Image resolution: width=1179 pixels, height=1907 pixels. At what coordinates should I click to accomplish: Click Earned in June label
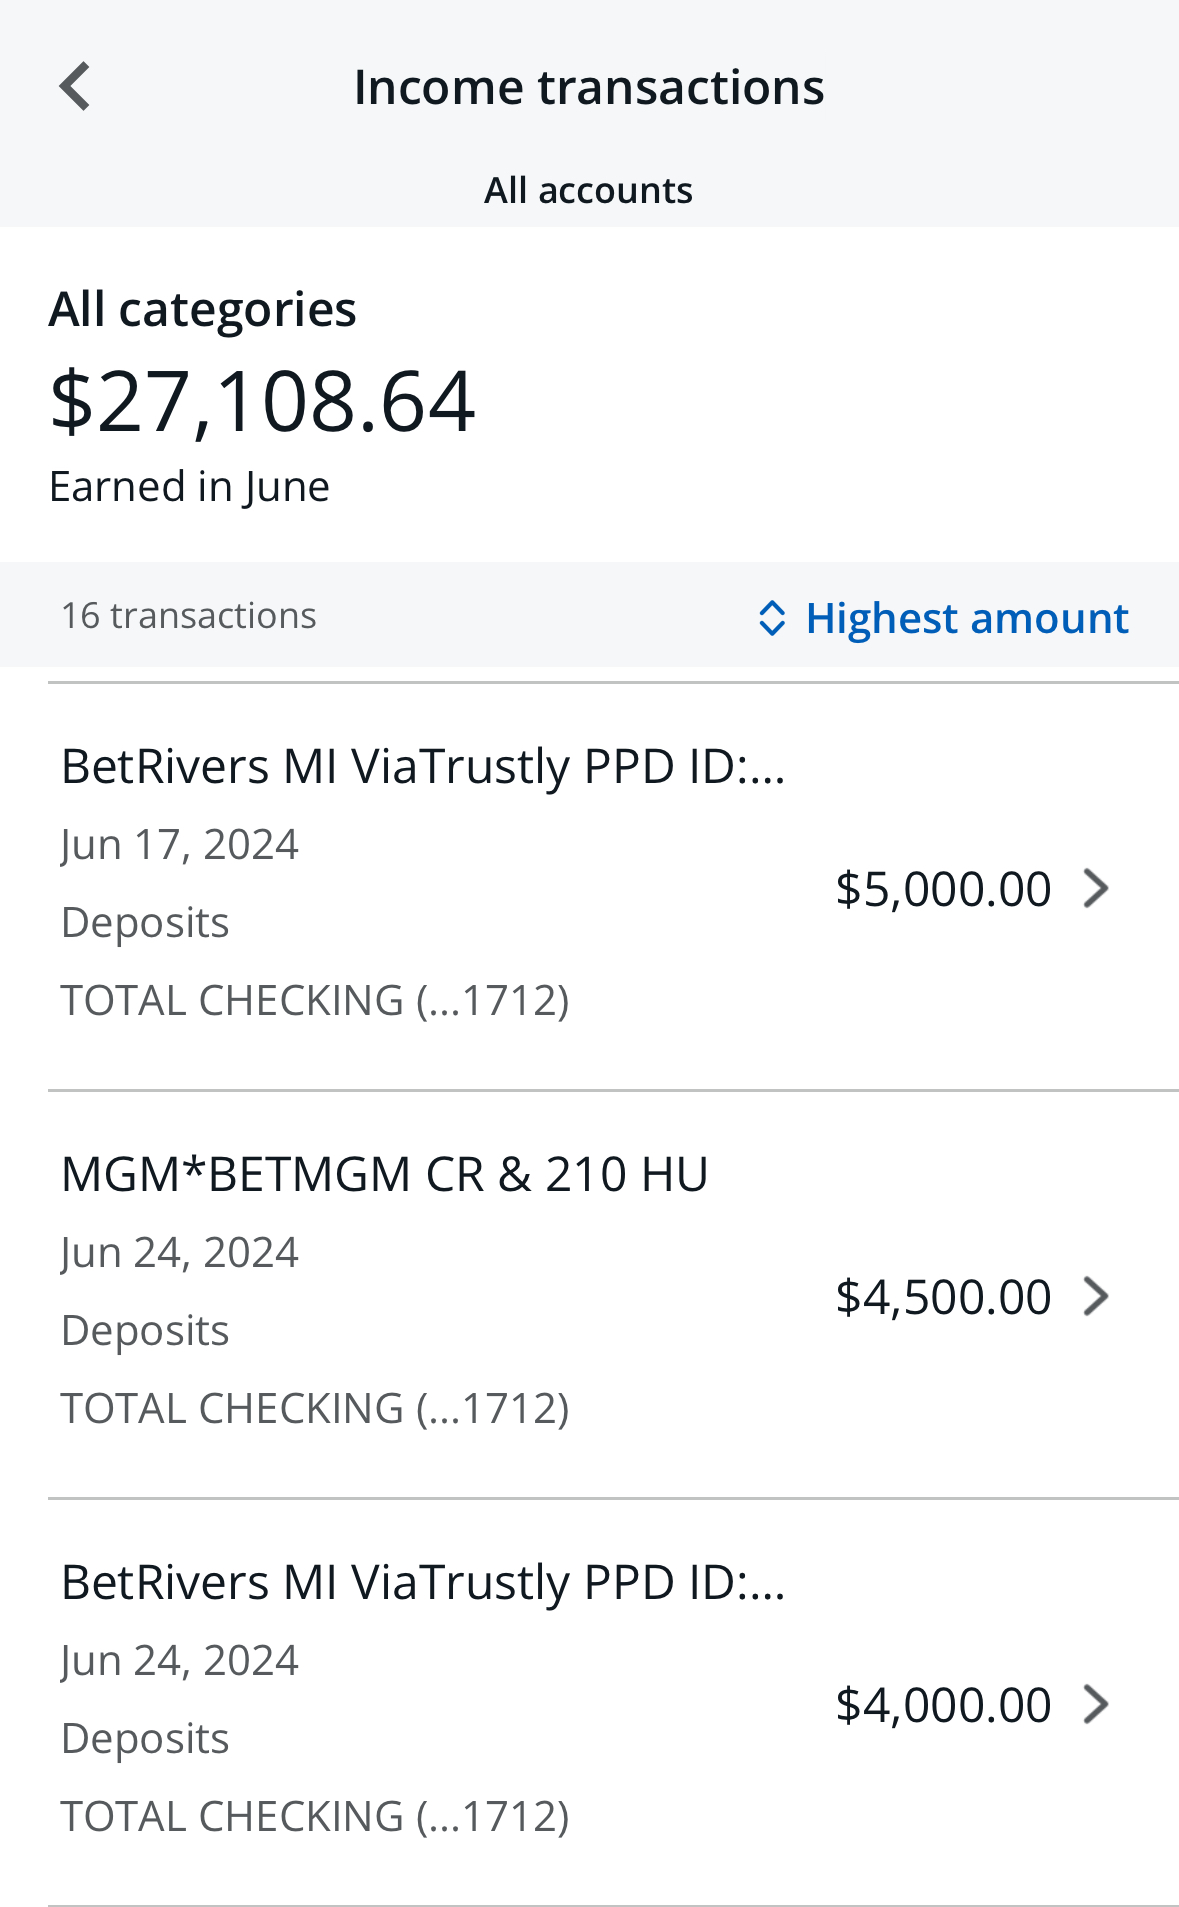(189, 487)
